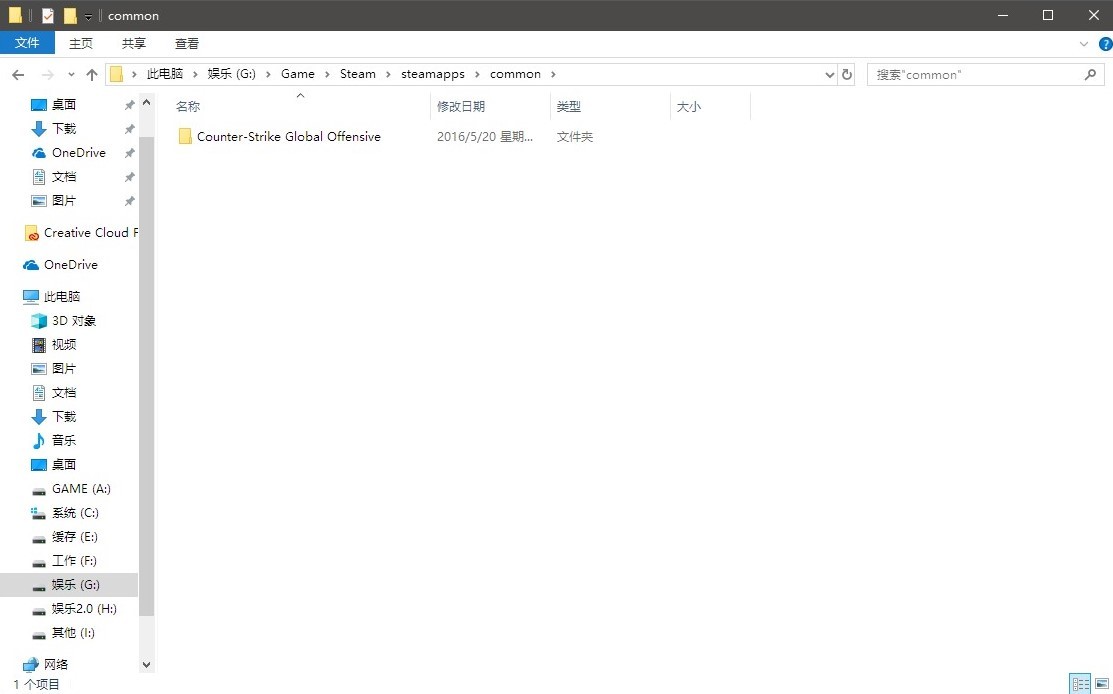Click steamapps in the address breadcrumb

click(433, 74)
